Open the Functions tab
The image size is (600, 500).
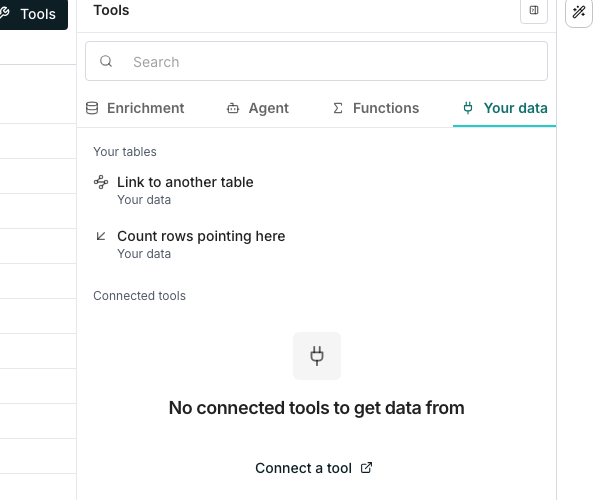[376, 108]
